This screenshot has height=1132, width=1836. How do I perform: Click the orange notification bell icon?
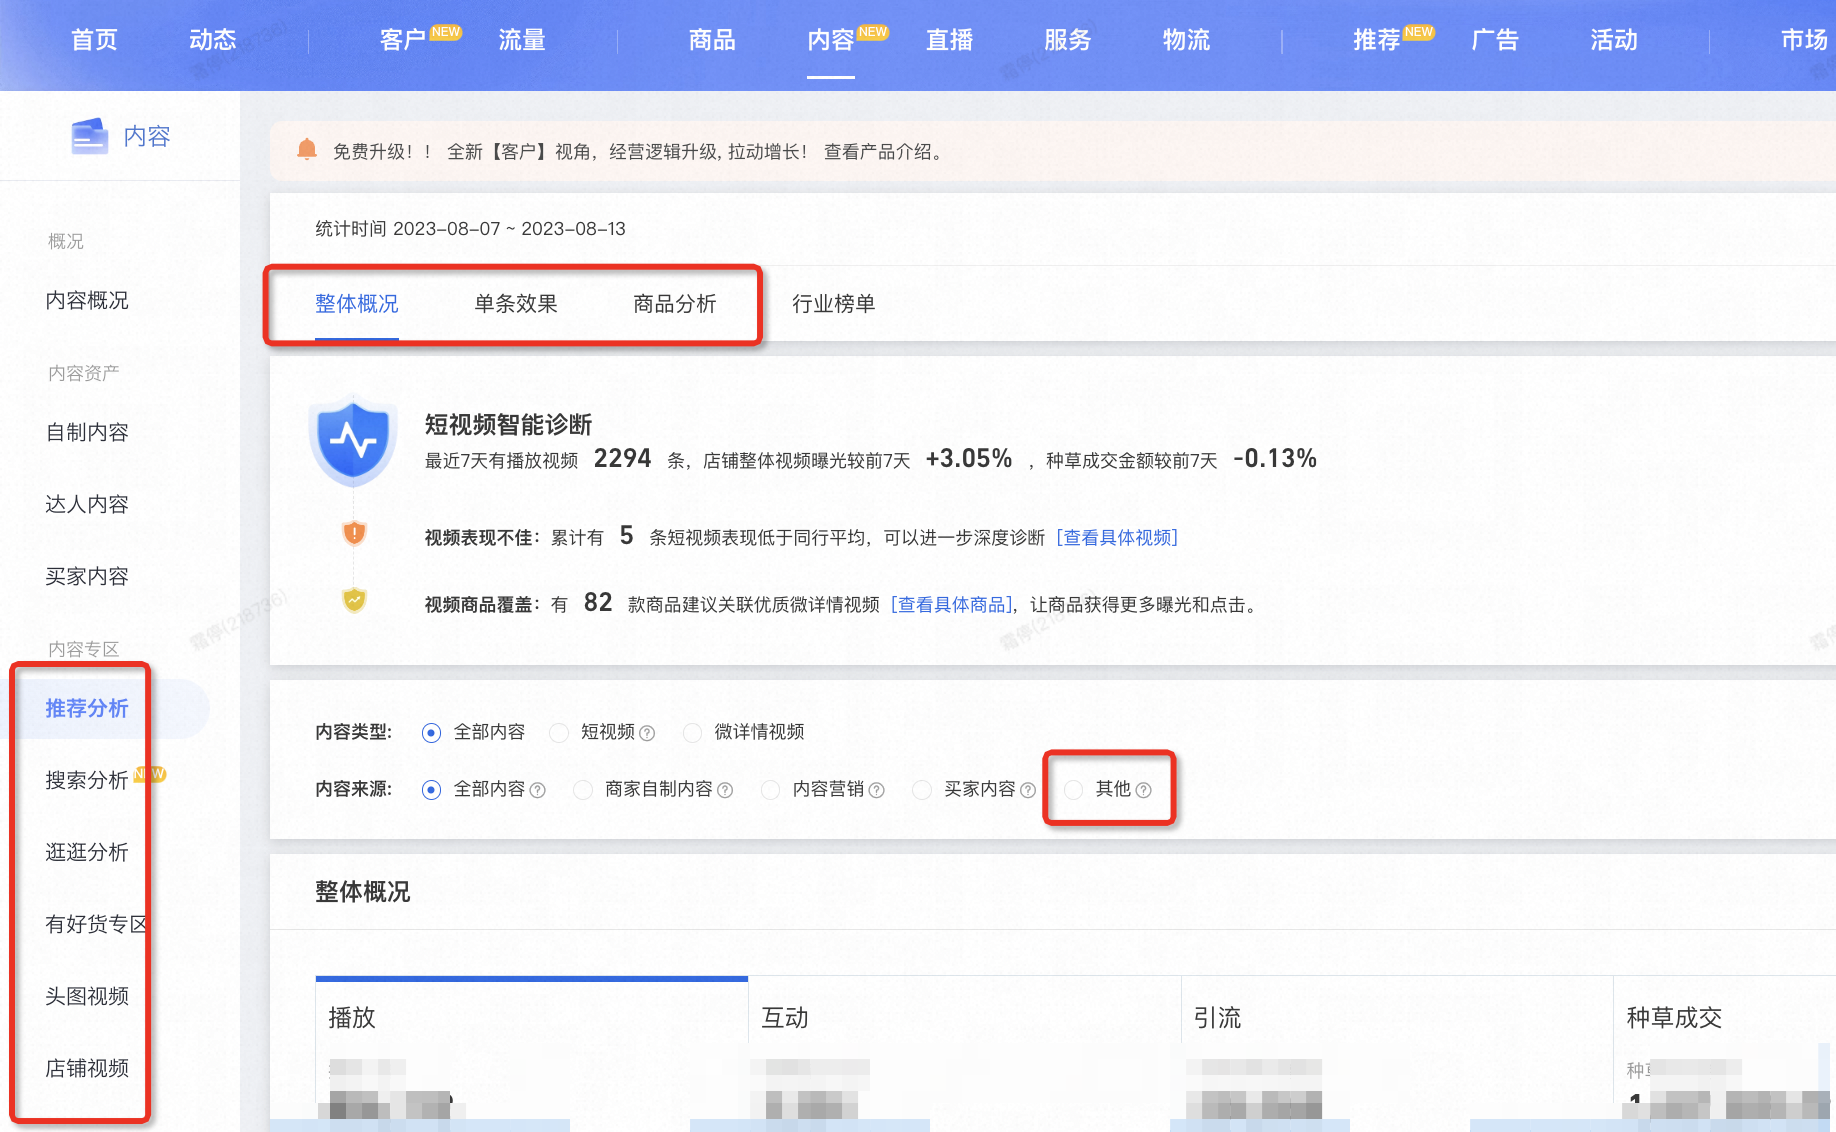tap(307, 150)
